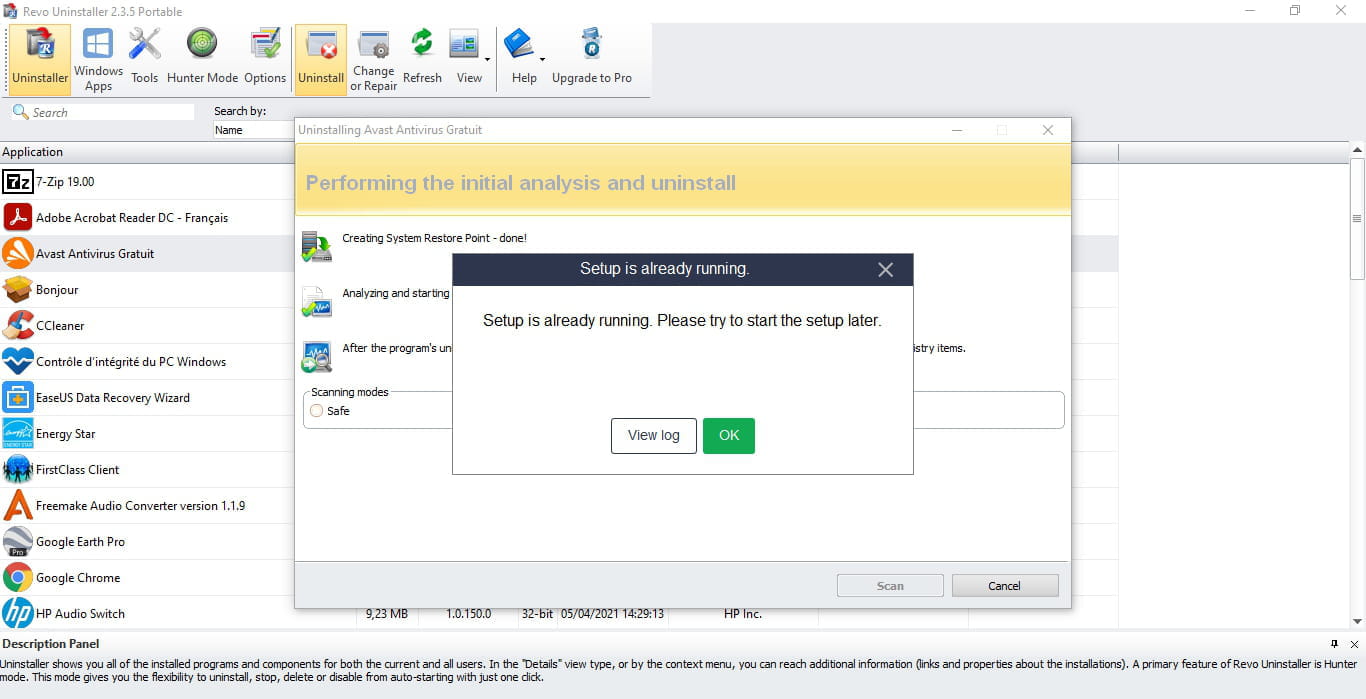Click the Adobe Acrobat Reader DC - Français name
The image size is (1366, 699).
click(132, 218)
